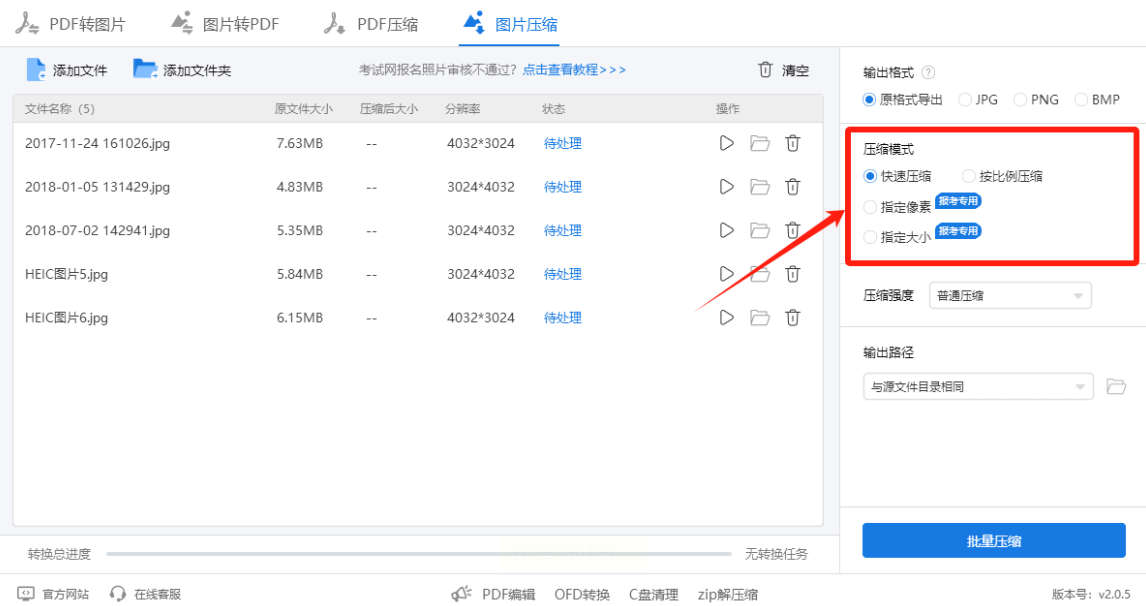Click the 添加文件 add file icon
1146x606 pixels.
[36, 69]
